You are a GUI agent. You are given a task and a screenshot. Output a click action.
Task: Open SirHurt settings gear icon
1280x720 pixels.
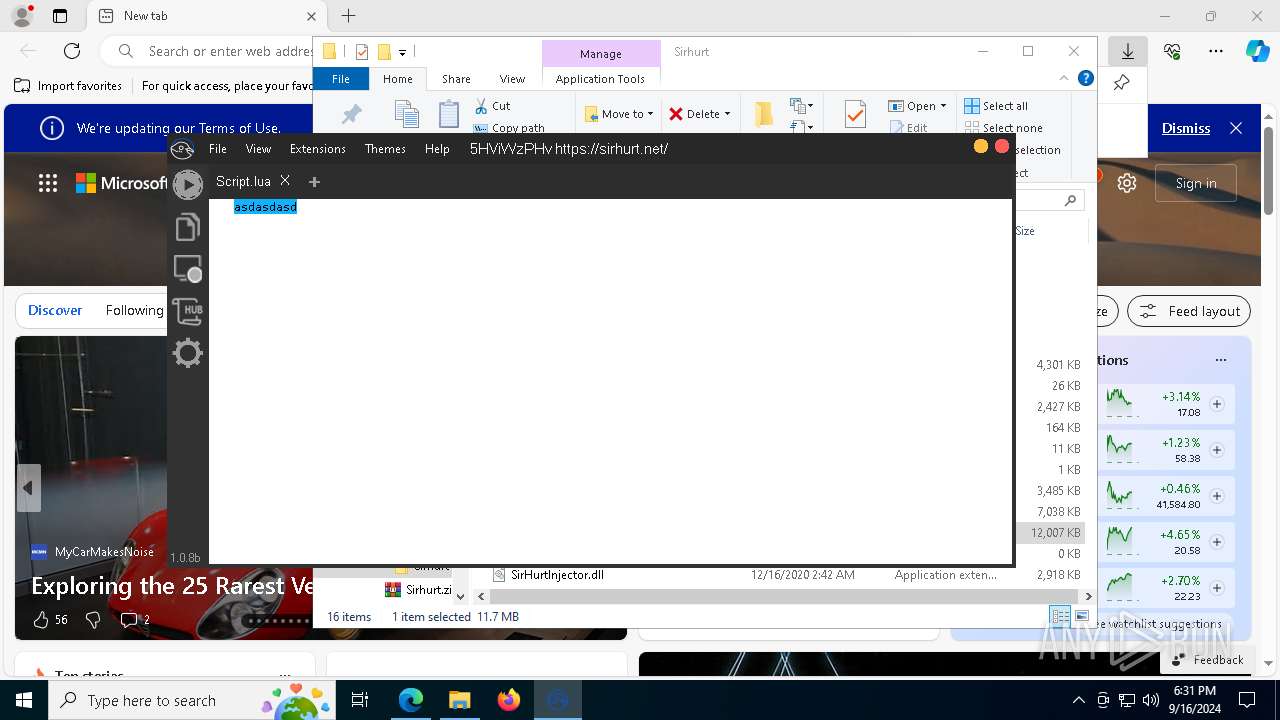coord(187,353)
